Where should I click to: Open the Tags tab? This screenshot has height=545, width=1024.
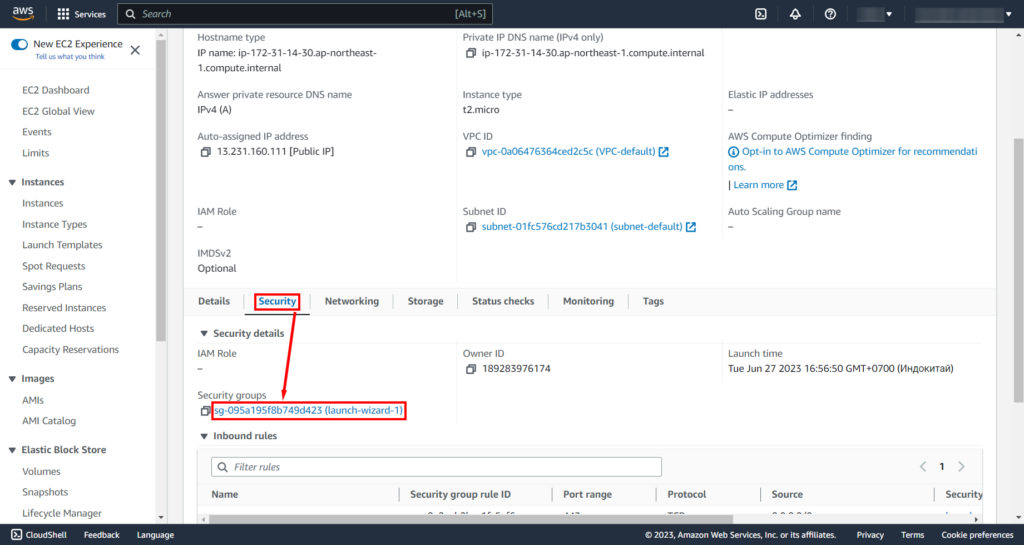click(653, 301)
